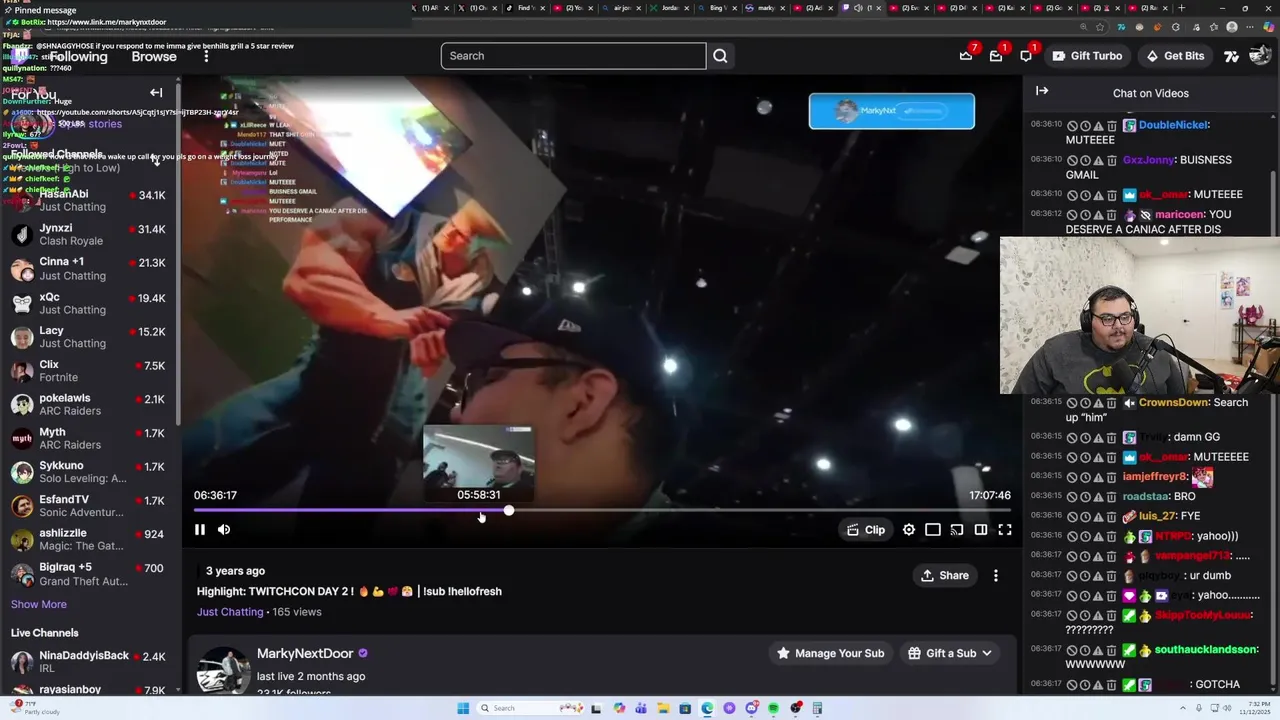
Task: Click the Share button
Action: [x=945, y=576]
